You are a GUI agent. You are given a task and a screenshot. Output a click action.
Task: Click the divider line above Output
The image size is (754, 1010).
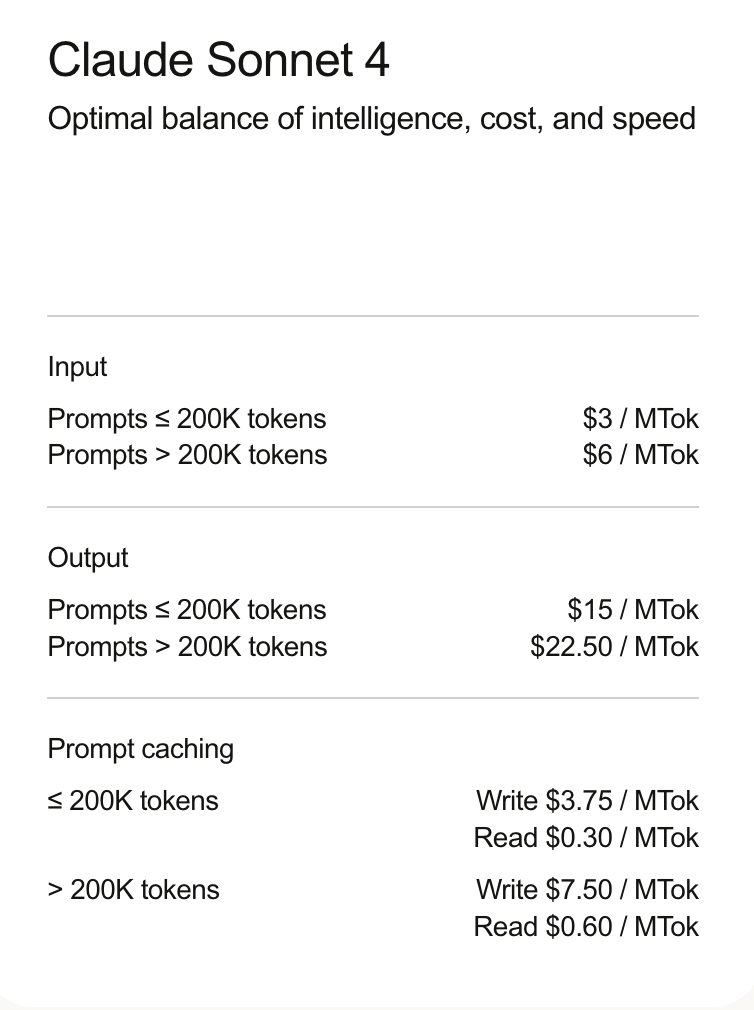(372, 507)
